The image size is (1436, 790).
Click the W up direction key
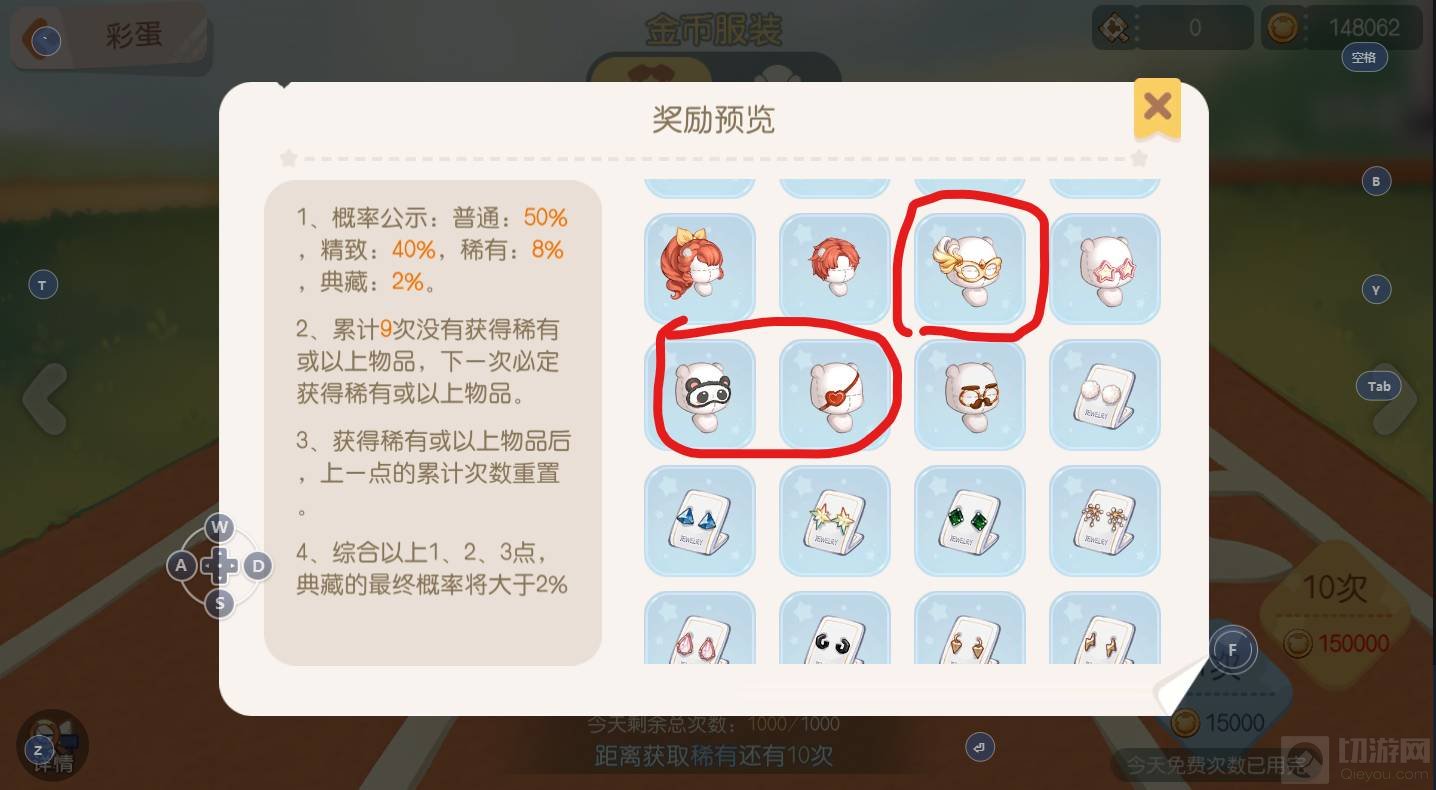click(x=220, y=527)
